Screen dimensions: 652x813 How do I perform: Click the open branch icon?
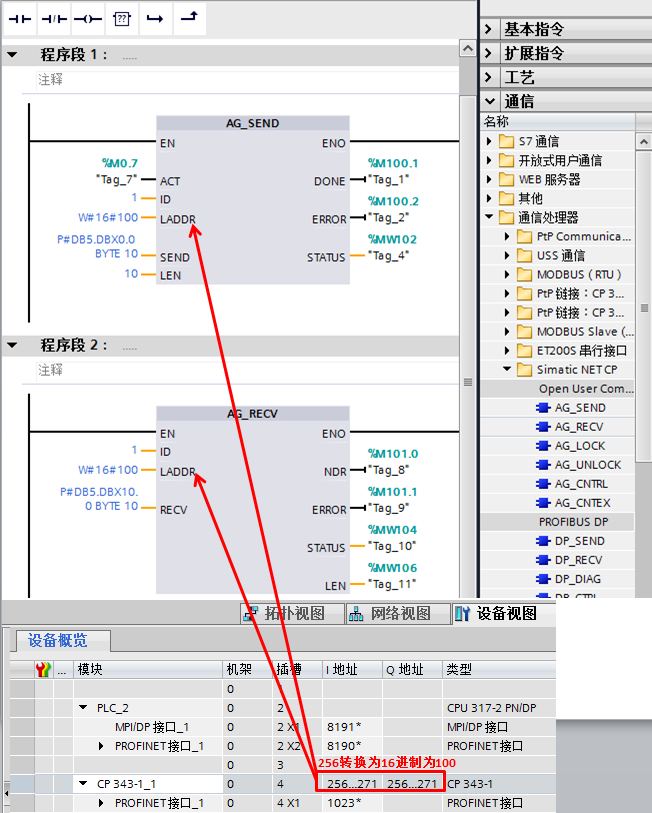point(154,18)
